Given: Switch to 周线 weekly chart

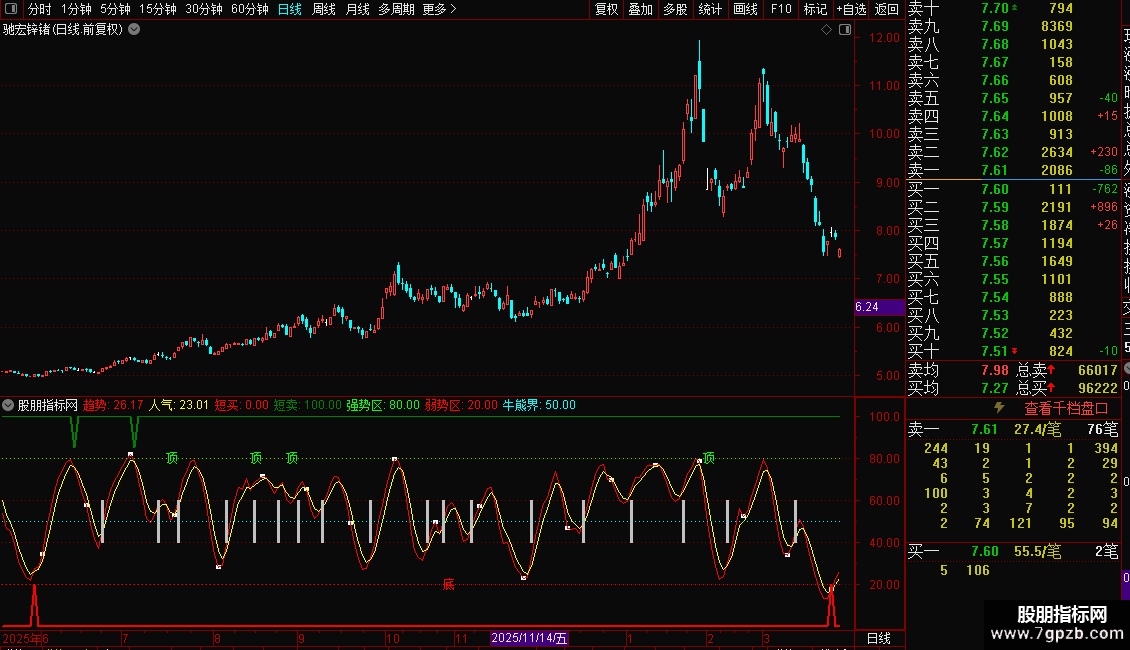Looking at the screenshot, I should 324,9.
